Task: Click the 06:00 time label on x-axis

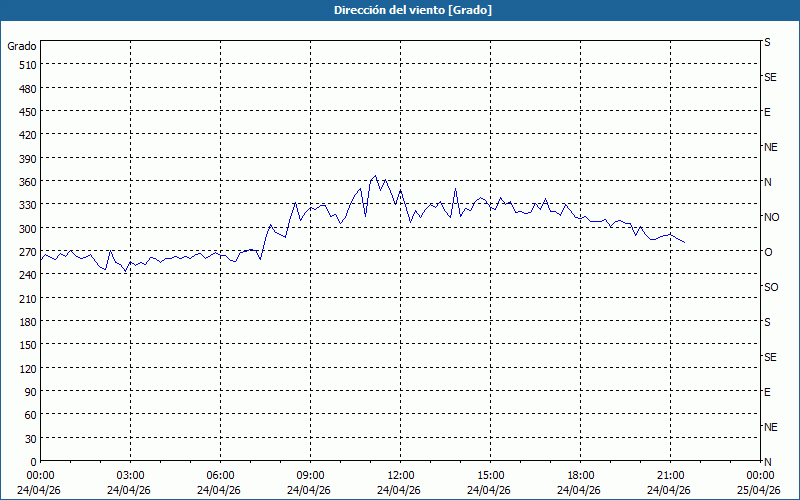Action: point(220,475)
